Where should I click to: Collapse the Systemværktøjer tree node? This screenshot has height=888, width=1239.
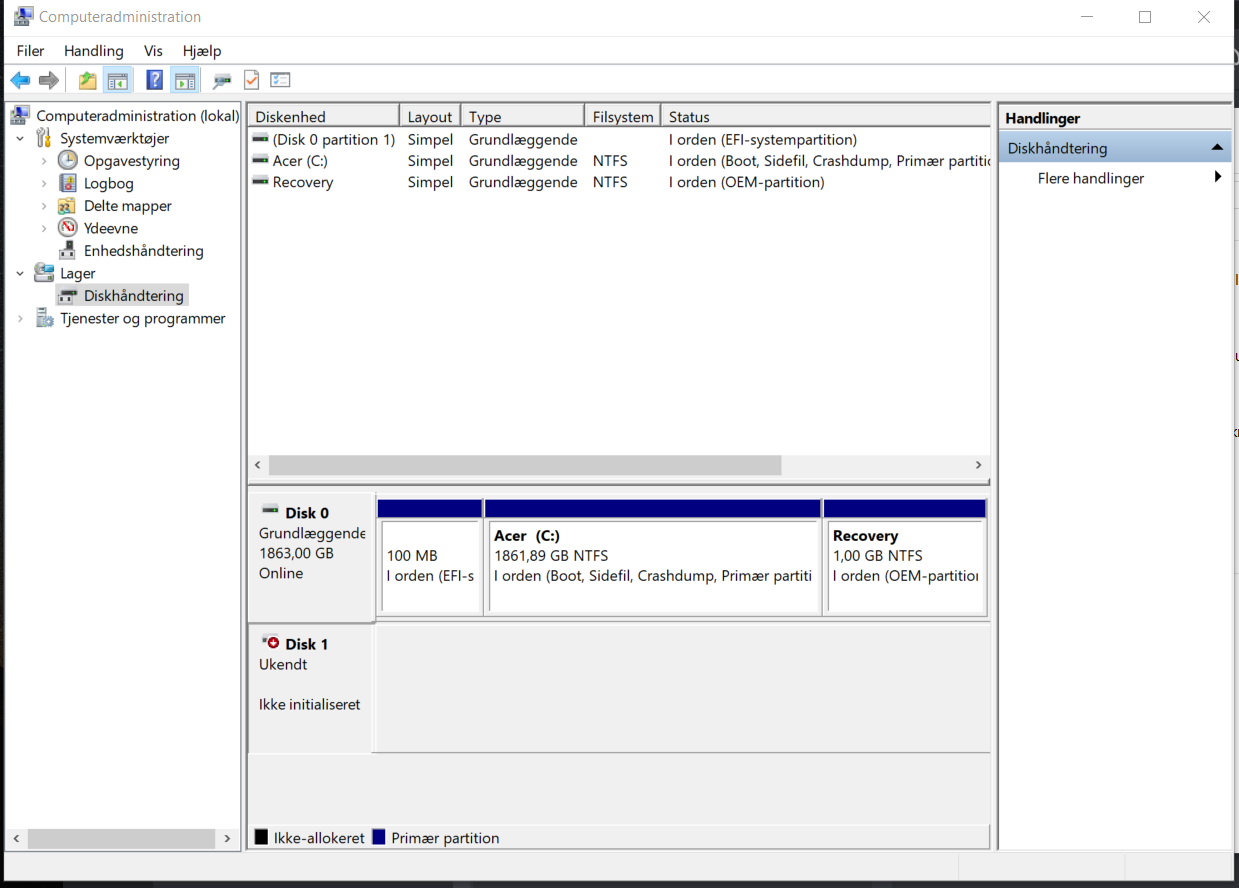[20, 139]
